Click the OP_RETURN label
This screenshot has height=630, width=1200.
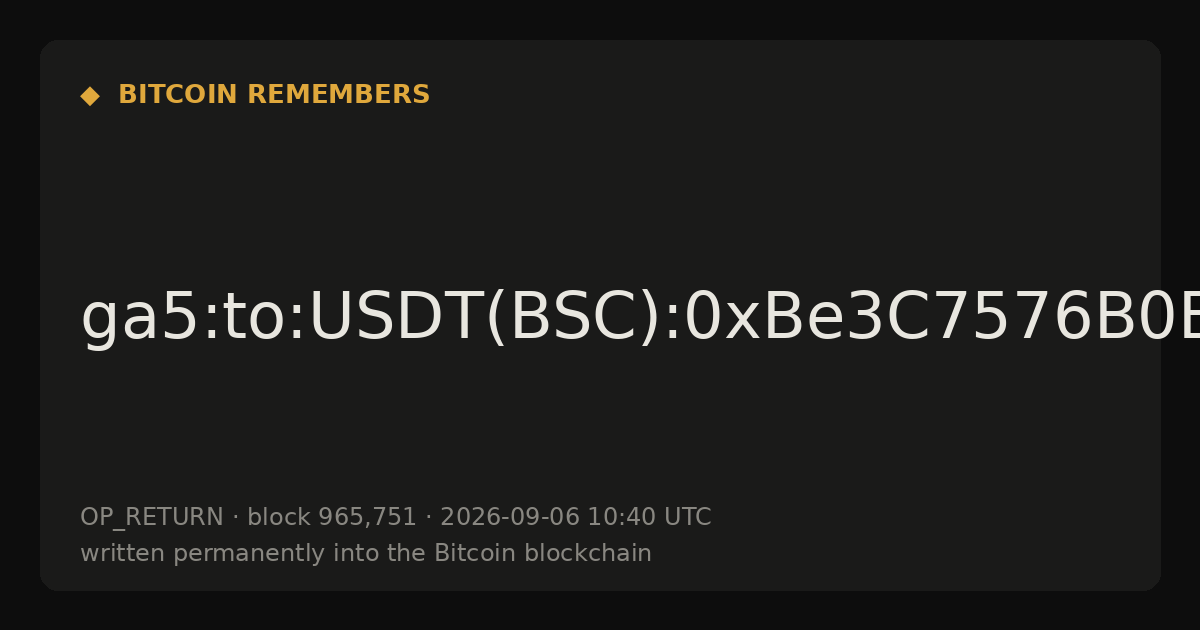152,517
